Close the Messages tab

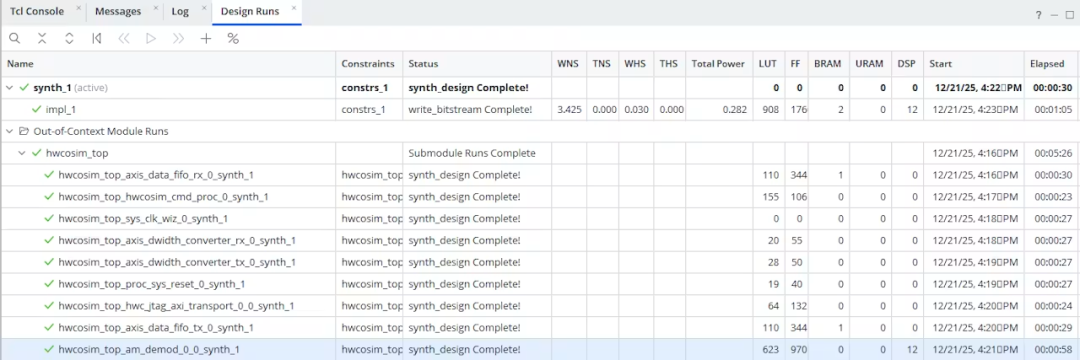[156, 8]
